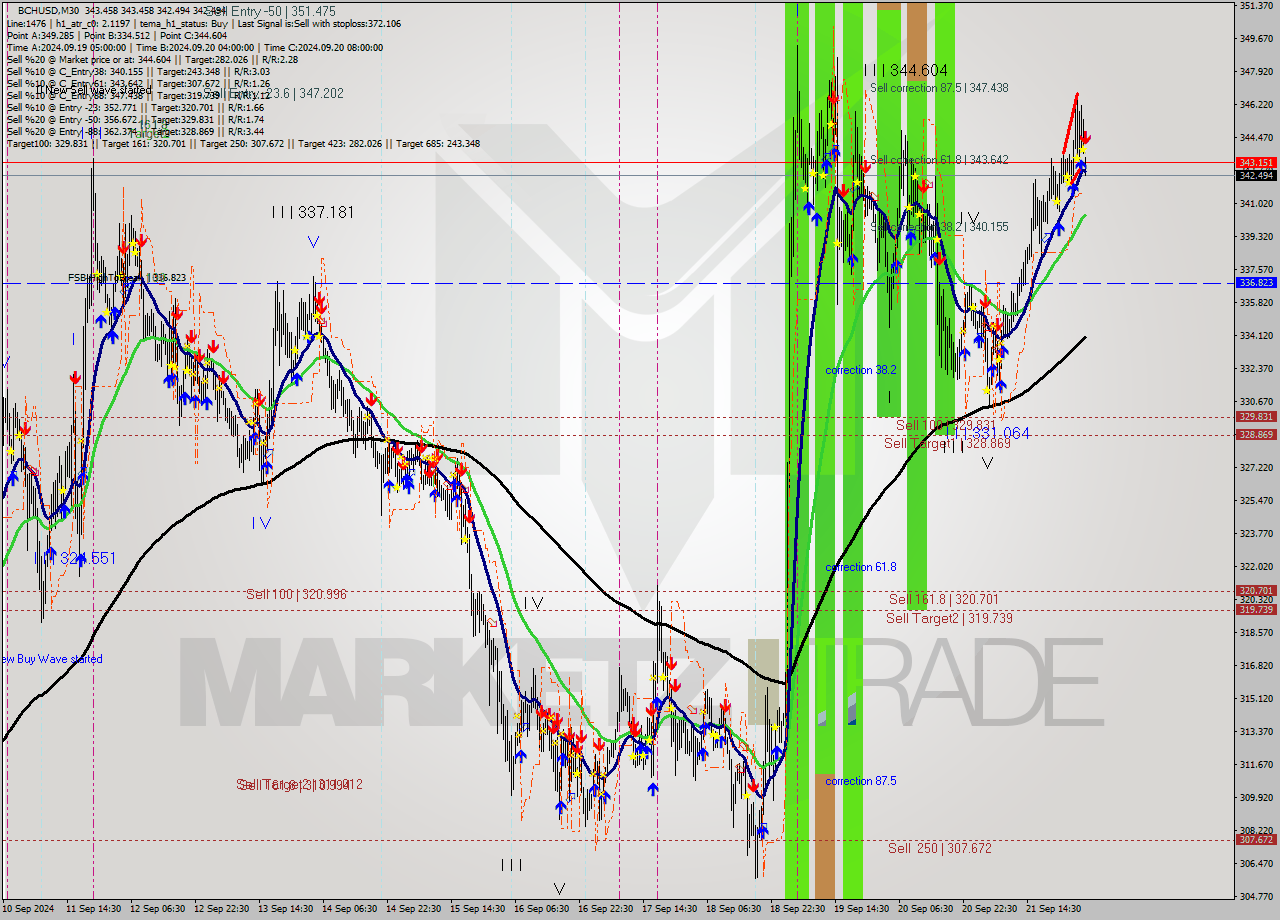The height and width of the screenshot is (920, 1280).
Task: Click the '14 Sep 06:30' time label
Action: [x=350, y=909]
